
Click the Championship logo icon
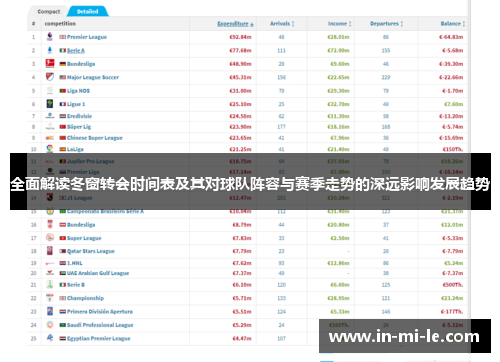(50, 297)
